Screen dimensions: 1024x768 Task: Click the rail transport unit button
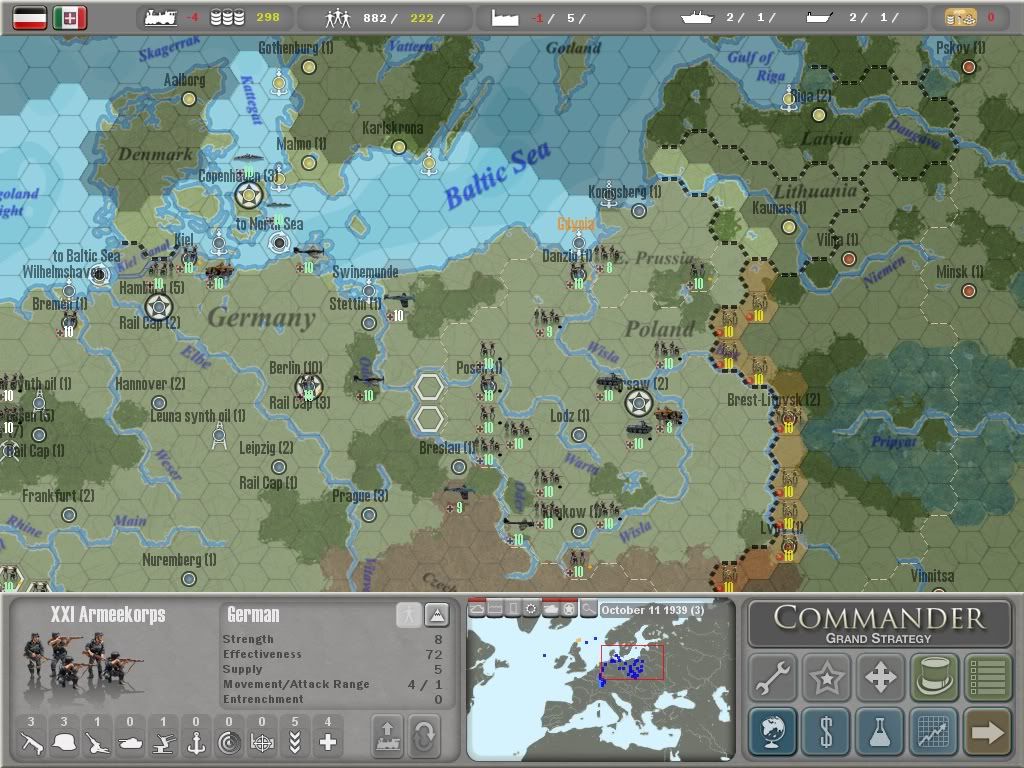387,735
